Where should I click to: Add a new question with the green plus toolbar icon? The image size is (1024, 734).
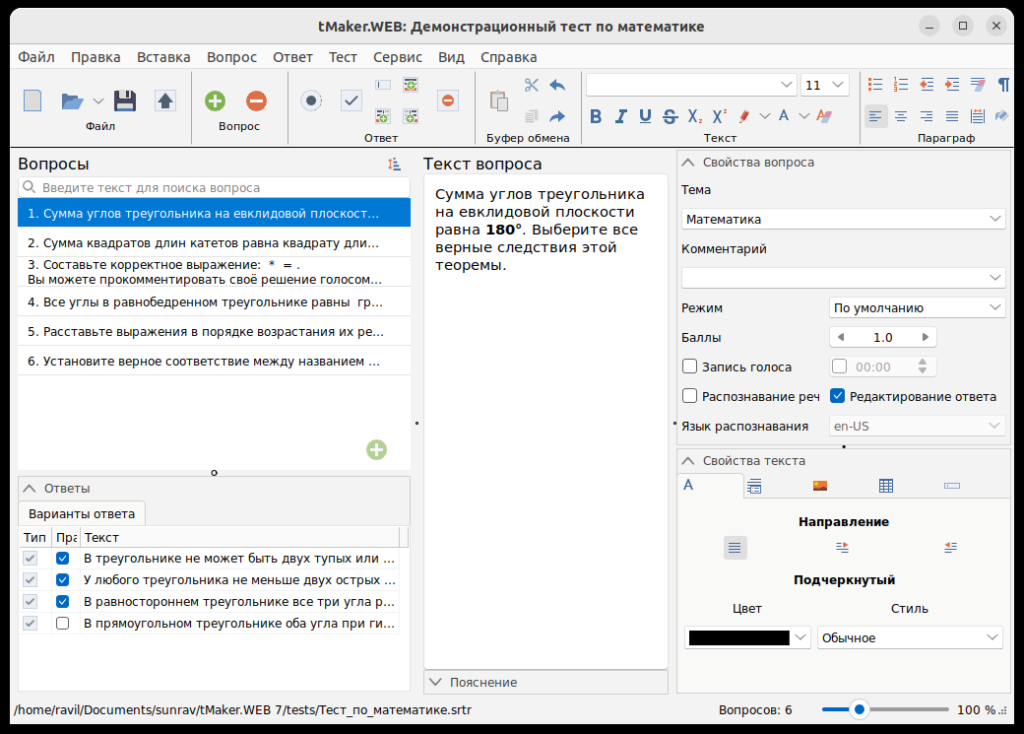(215, 101)
